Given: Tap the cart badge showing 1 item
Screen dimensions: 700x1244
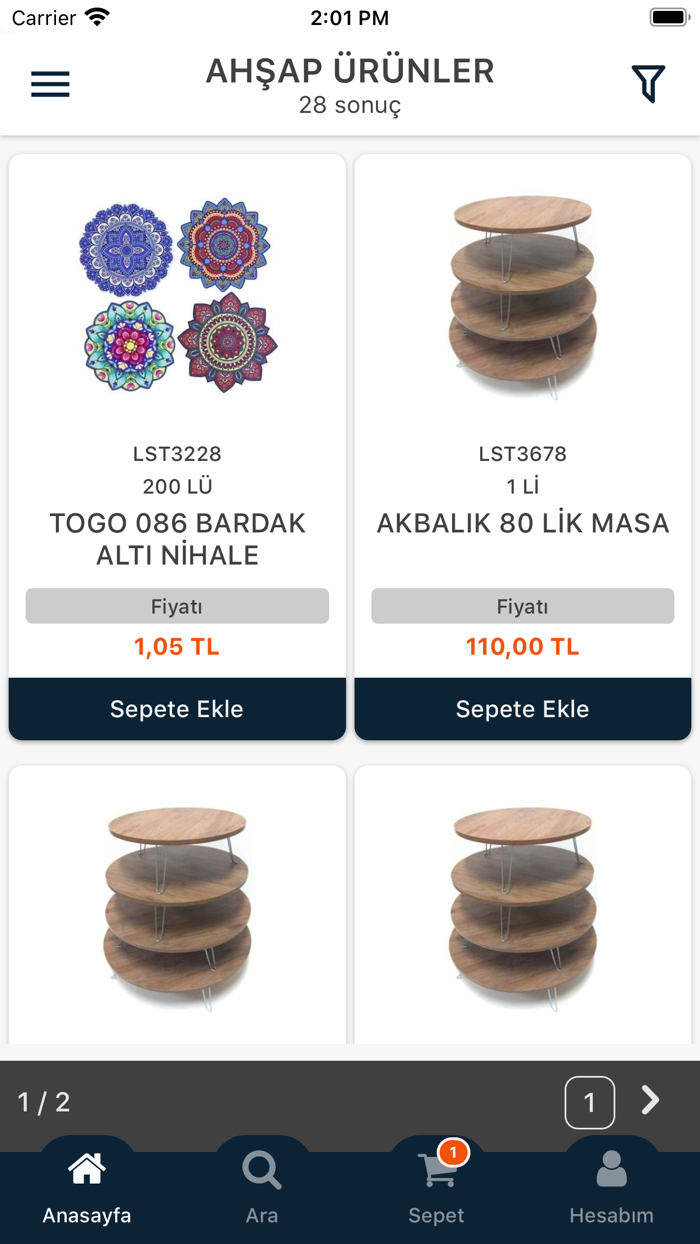Looking at the screenshot, I should 454,1152.
